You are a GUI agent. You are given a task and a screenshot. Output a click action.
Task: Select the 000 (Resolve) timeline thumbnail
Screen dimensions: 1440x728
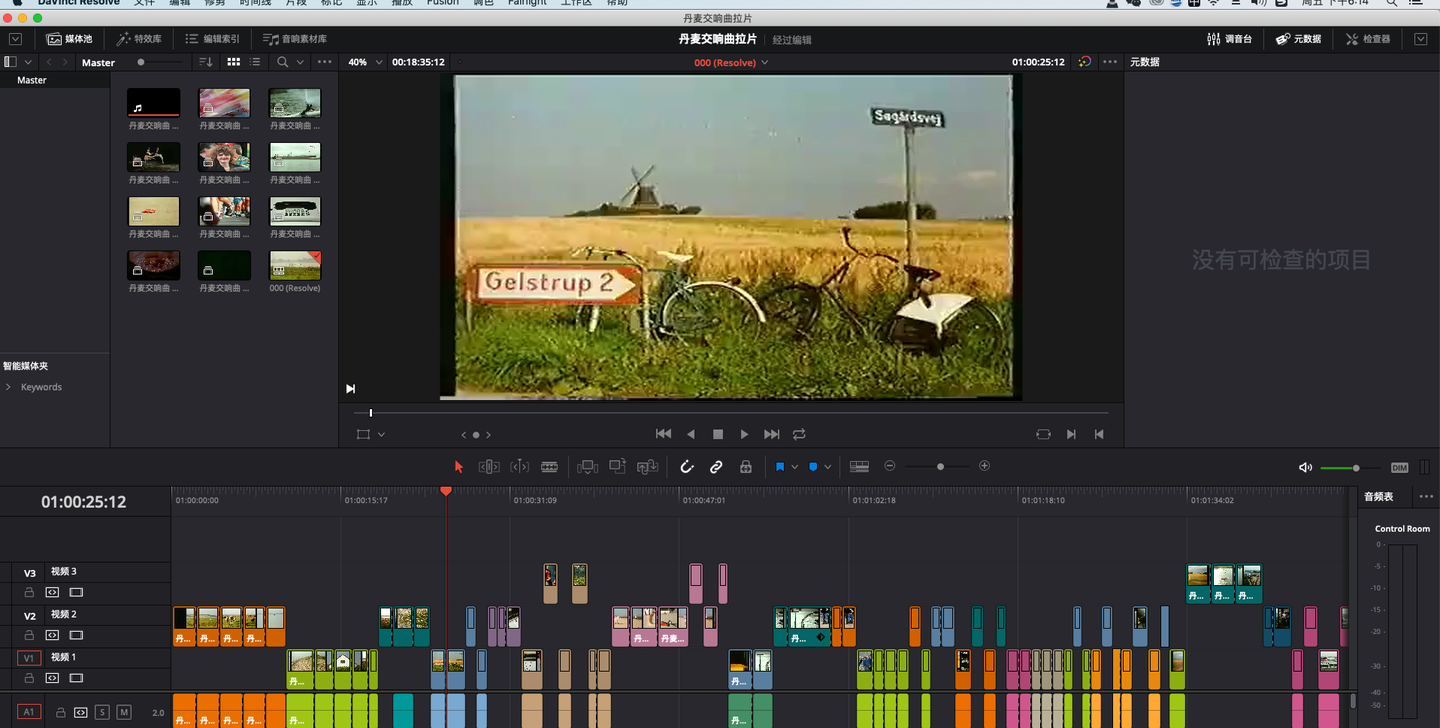[295, 265]
